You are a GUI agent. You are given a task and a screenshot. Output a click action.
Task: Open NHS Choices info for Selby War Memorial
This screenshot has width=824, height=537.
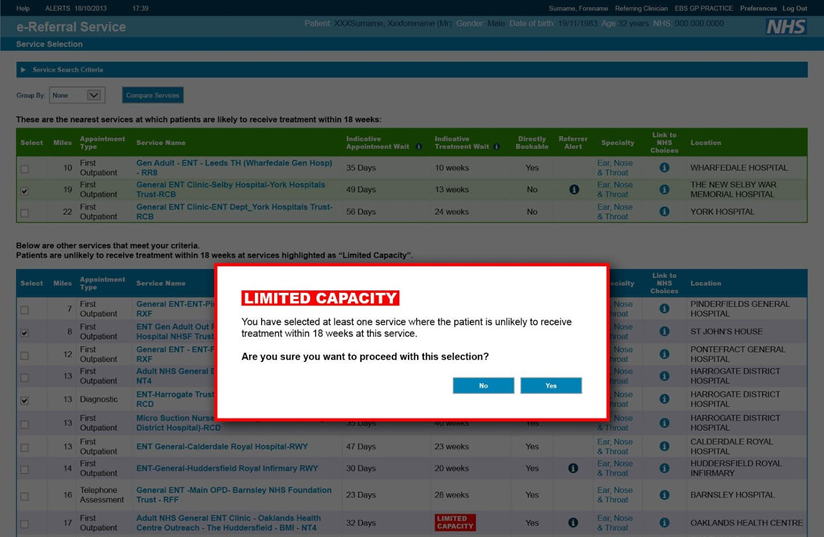[664, 189]
